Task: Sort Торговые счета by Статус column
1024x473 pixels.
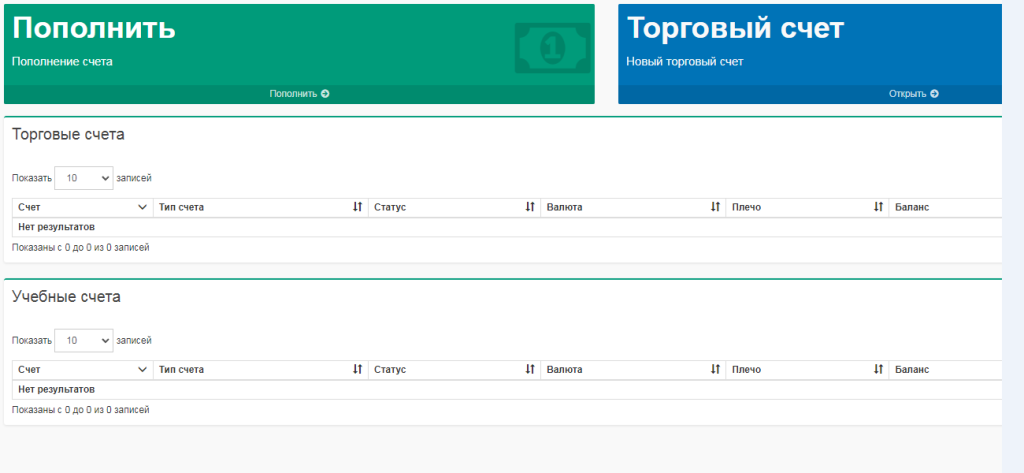Action: (530, 207)
